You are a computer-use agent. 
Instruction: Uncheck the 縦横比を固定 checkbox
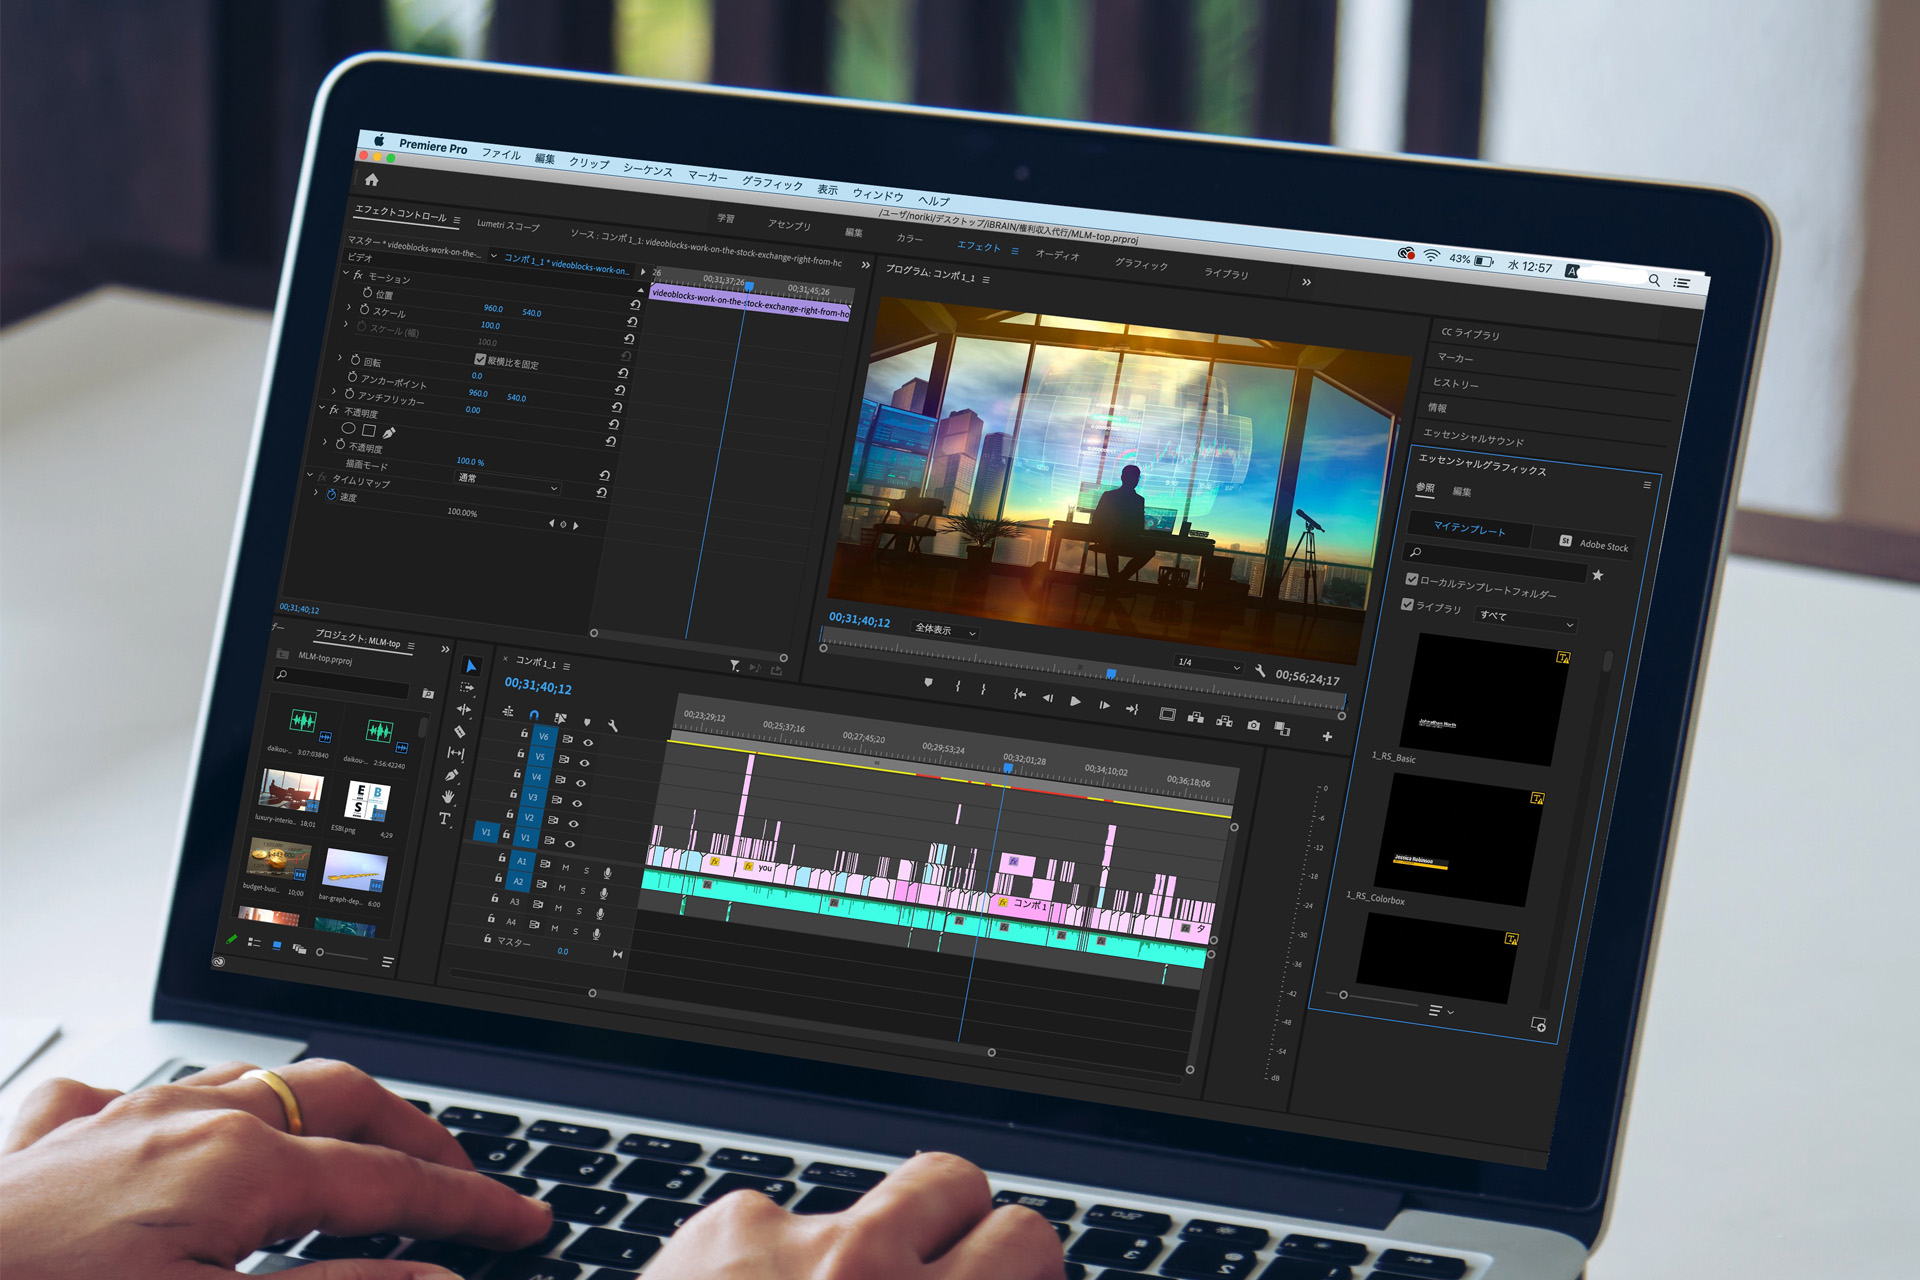coord(480,359)
